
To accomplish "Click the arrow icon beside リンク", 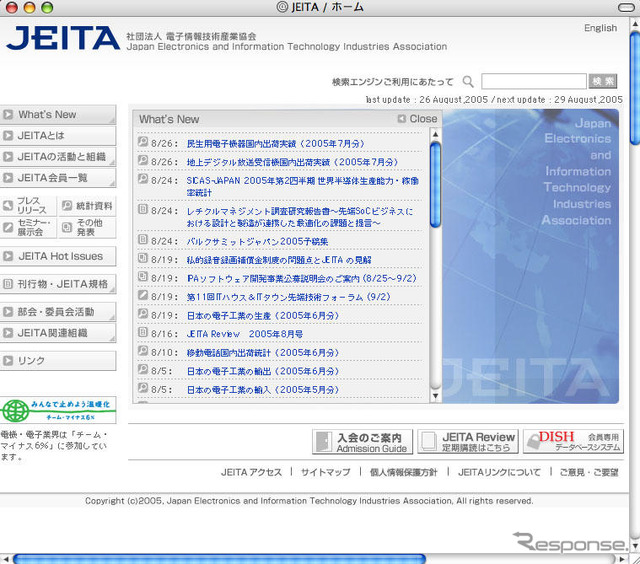I will [8, 360].
